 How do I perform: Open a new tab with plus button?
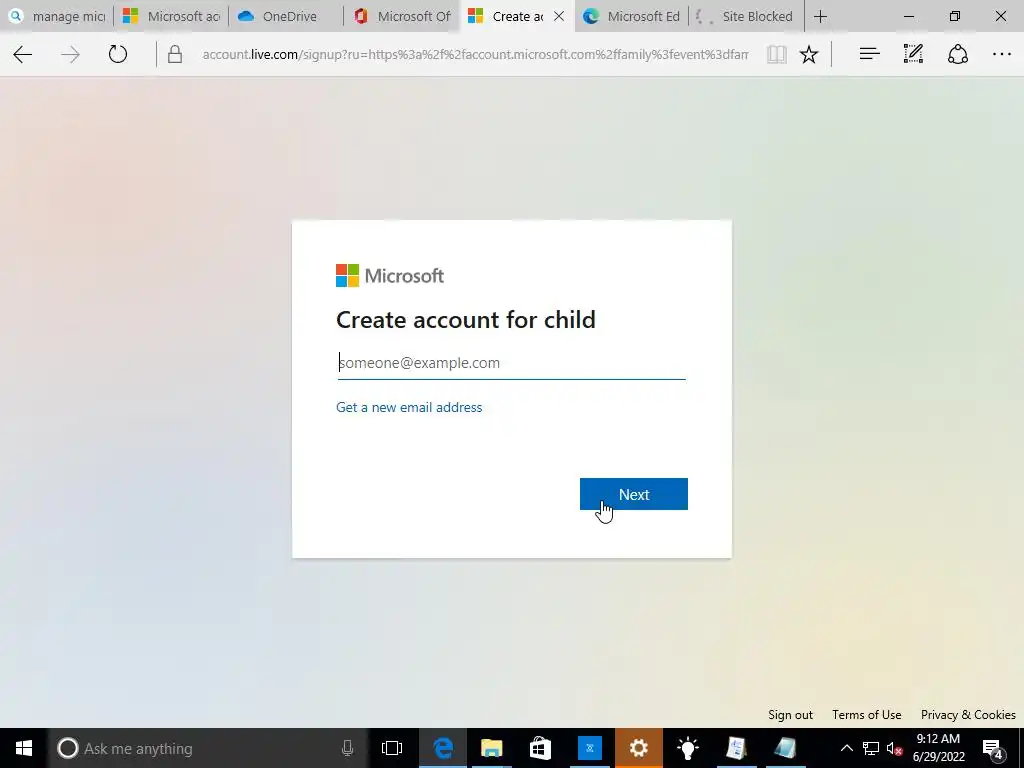(820, 16)
